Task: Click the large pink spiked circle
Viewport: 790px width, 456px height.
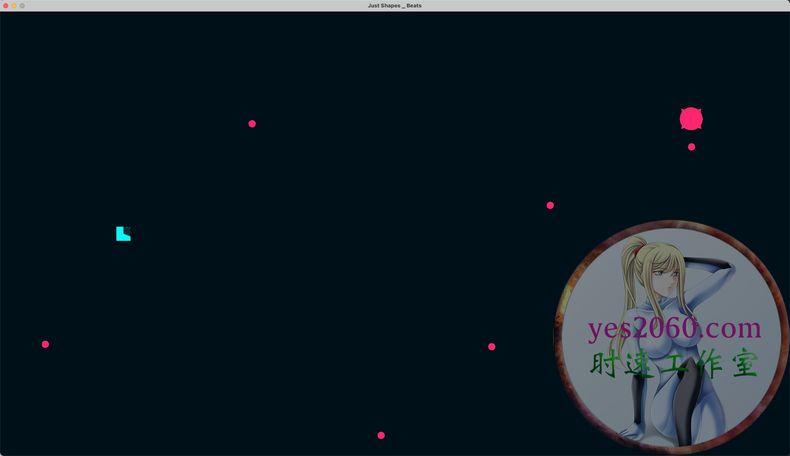Action: tap(691, 119)
